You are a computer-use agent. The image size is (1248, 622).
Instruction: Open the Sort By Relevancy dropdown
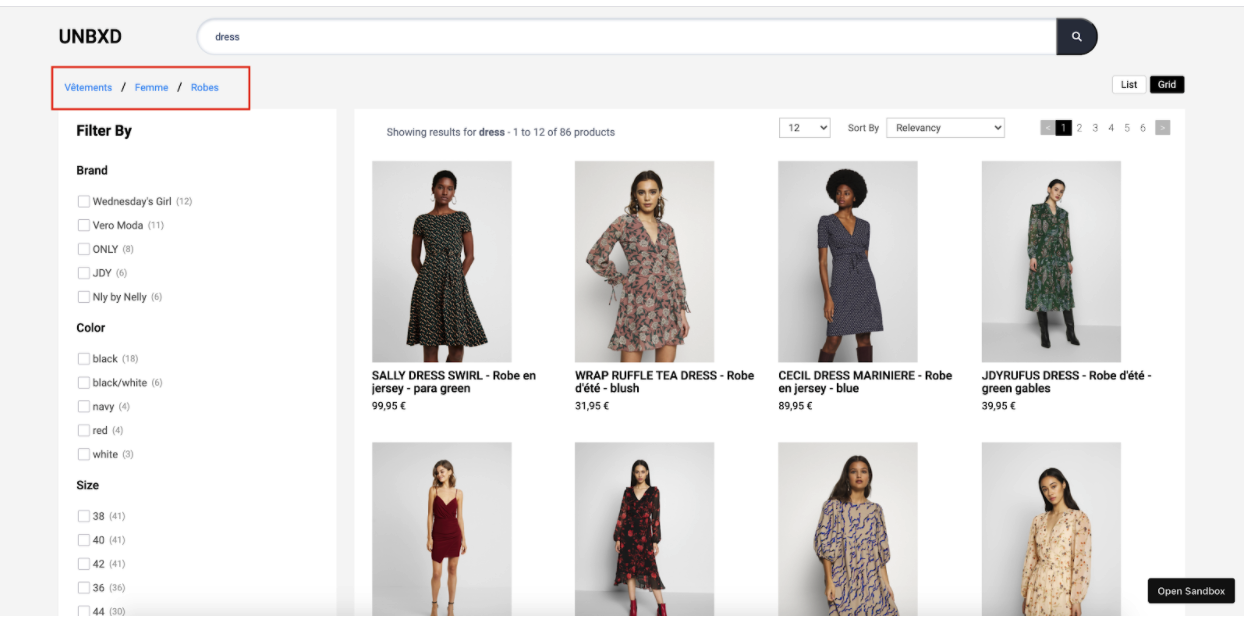click(945, 128)
